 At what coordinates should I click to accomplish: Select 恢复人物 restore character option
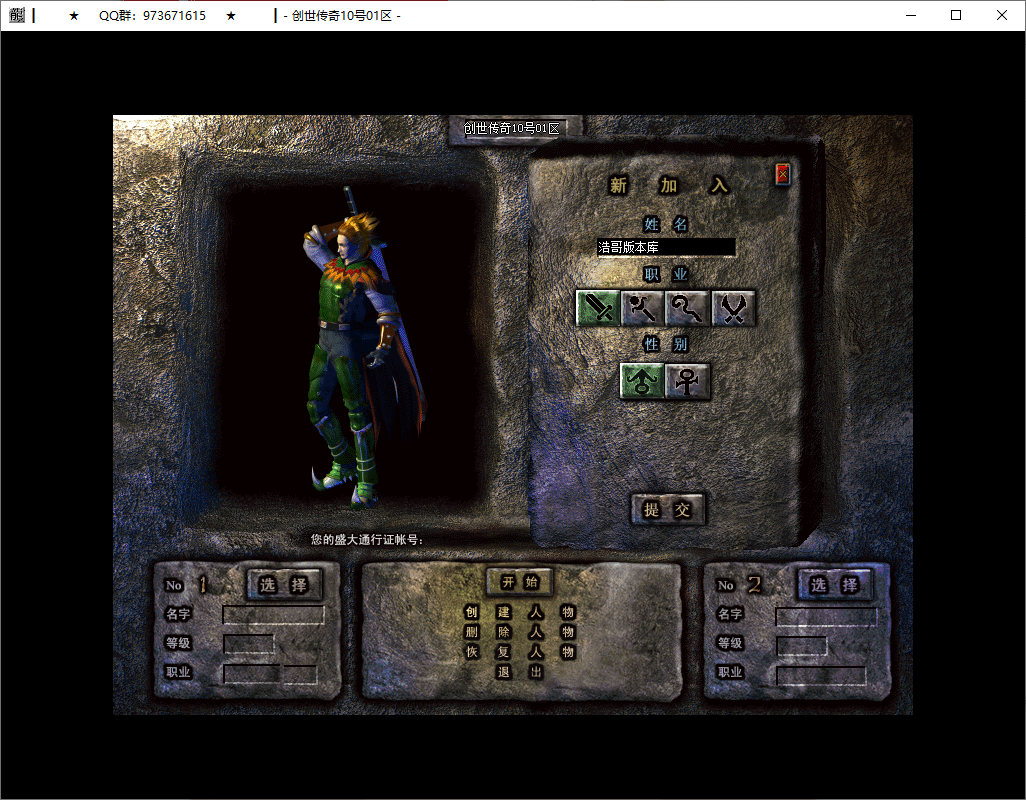coord(519,652)
